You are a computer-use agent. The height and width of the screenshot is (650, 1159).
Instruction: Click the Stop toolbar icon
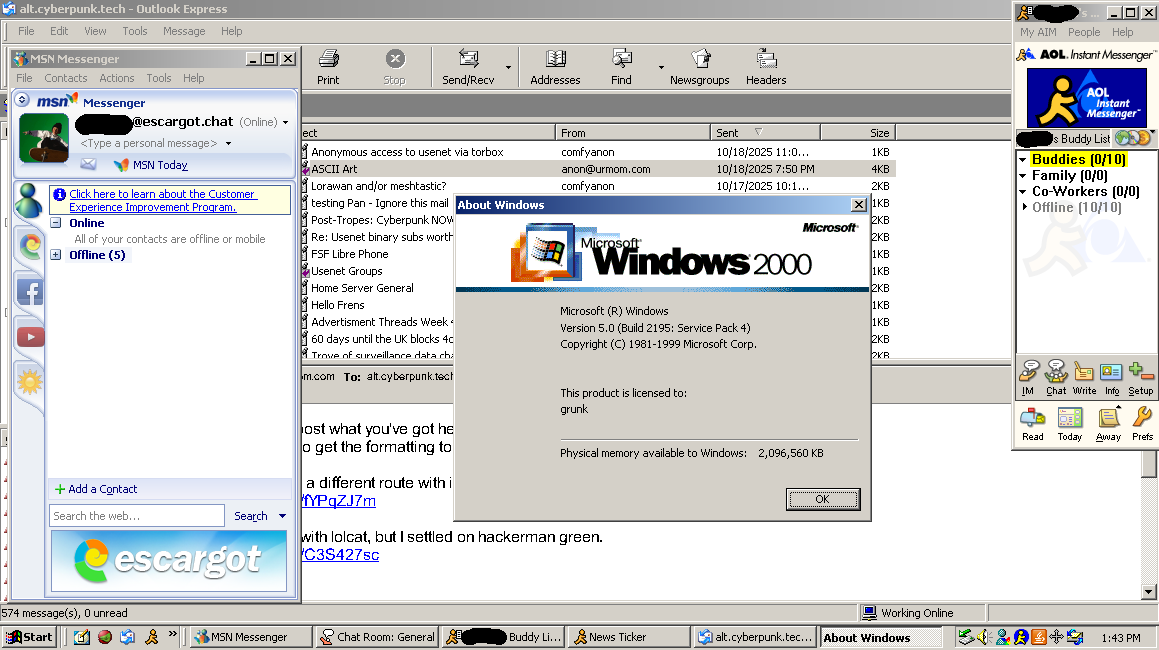395,59
